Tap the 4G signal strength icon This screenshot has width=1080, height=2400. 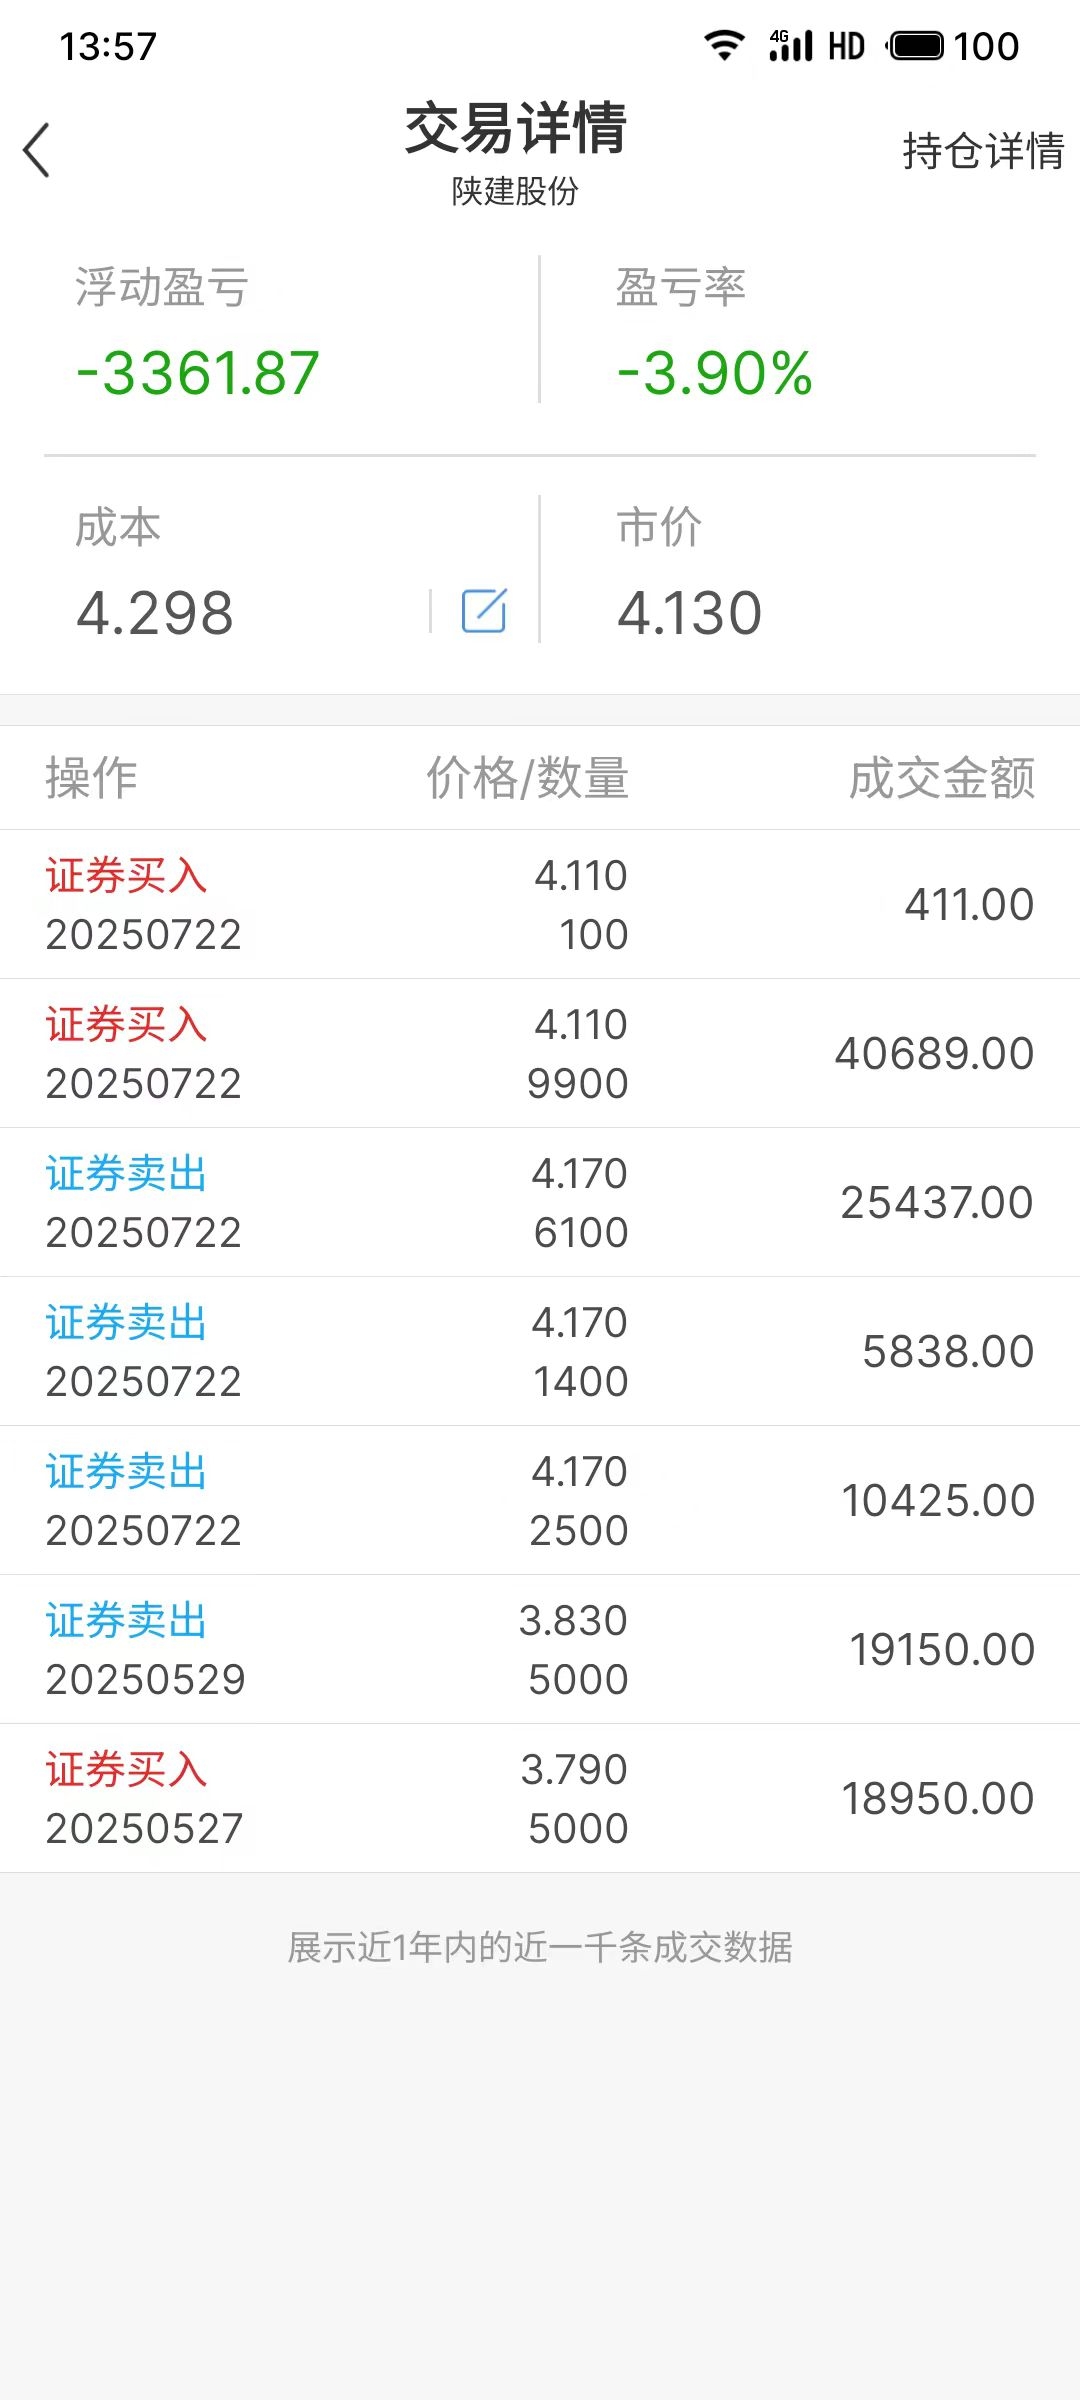[790, 46]
